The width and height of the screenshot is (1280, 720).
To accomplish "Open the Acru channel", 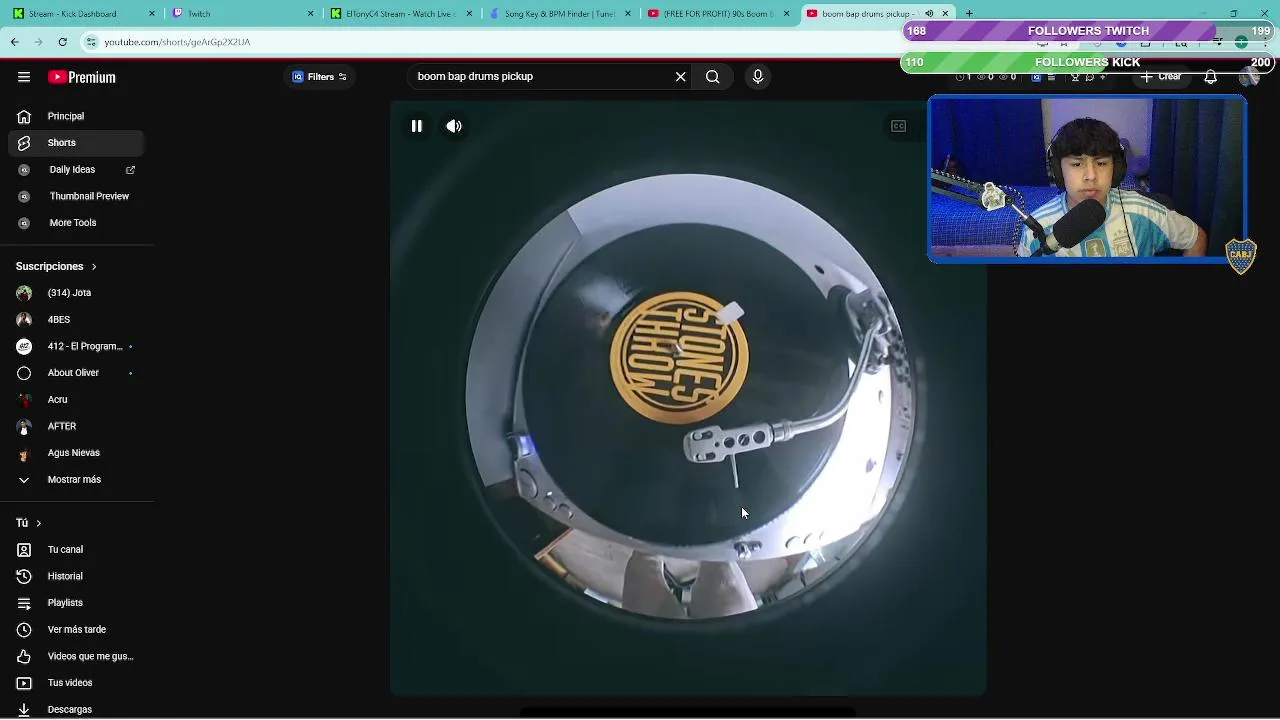I will tap(76, 400).
